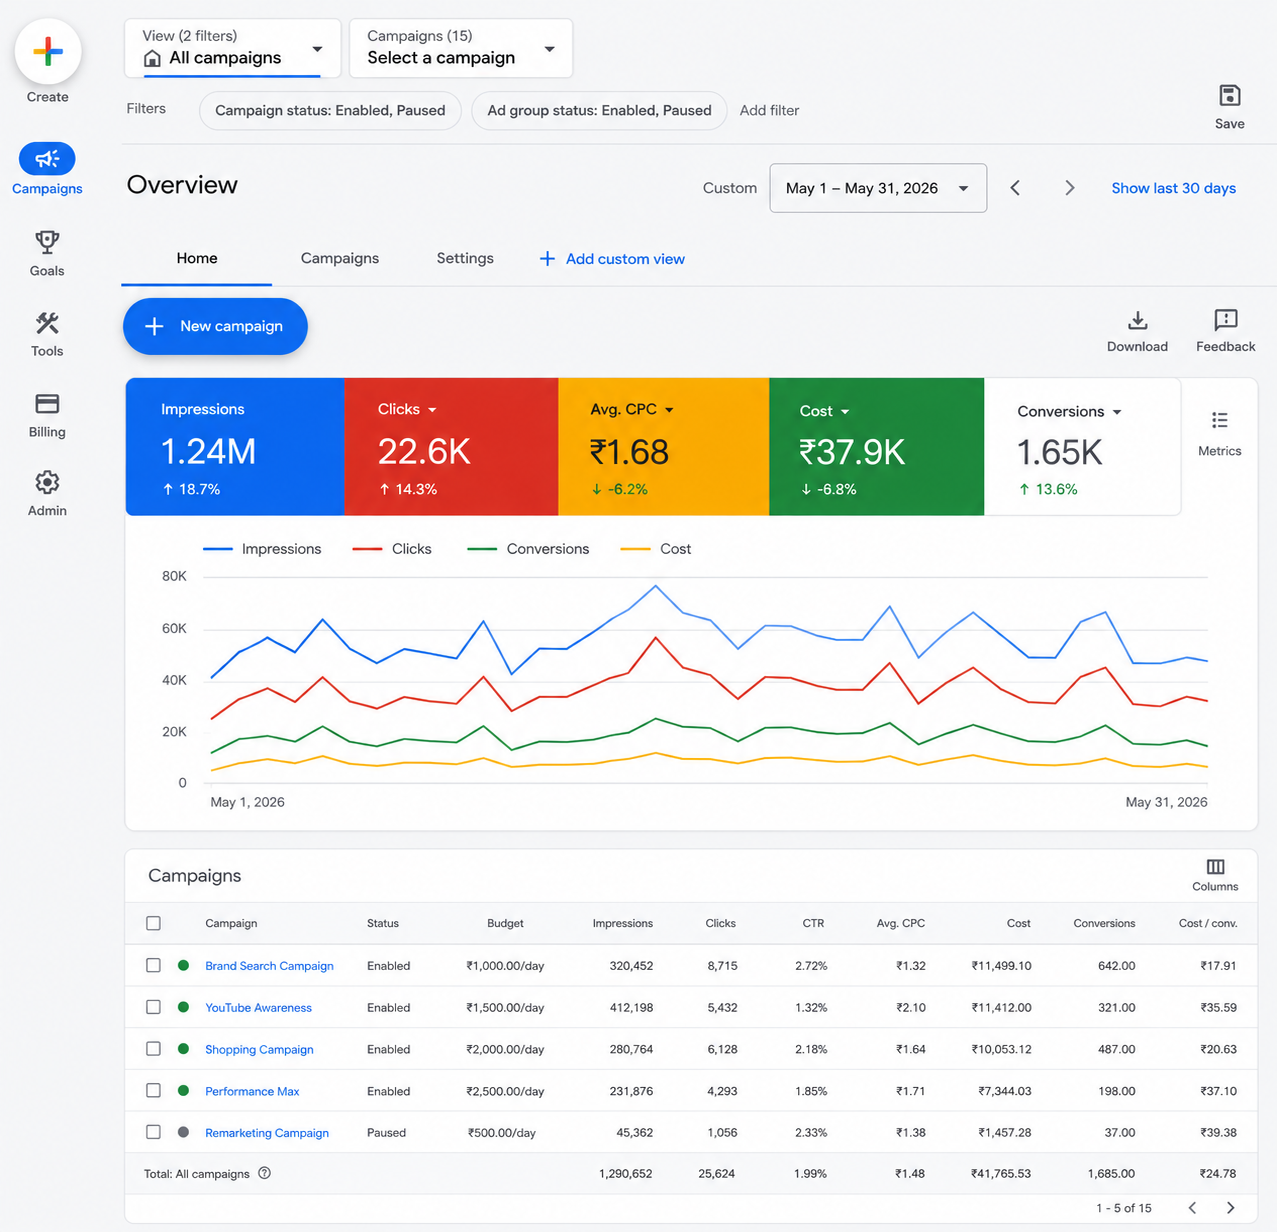
Task: Click Ad group status filter chip
Action: pyautogui.click(x=599, y=110)
